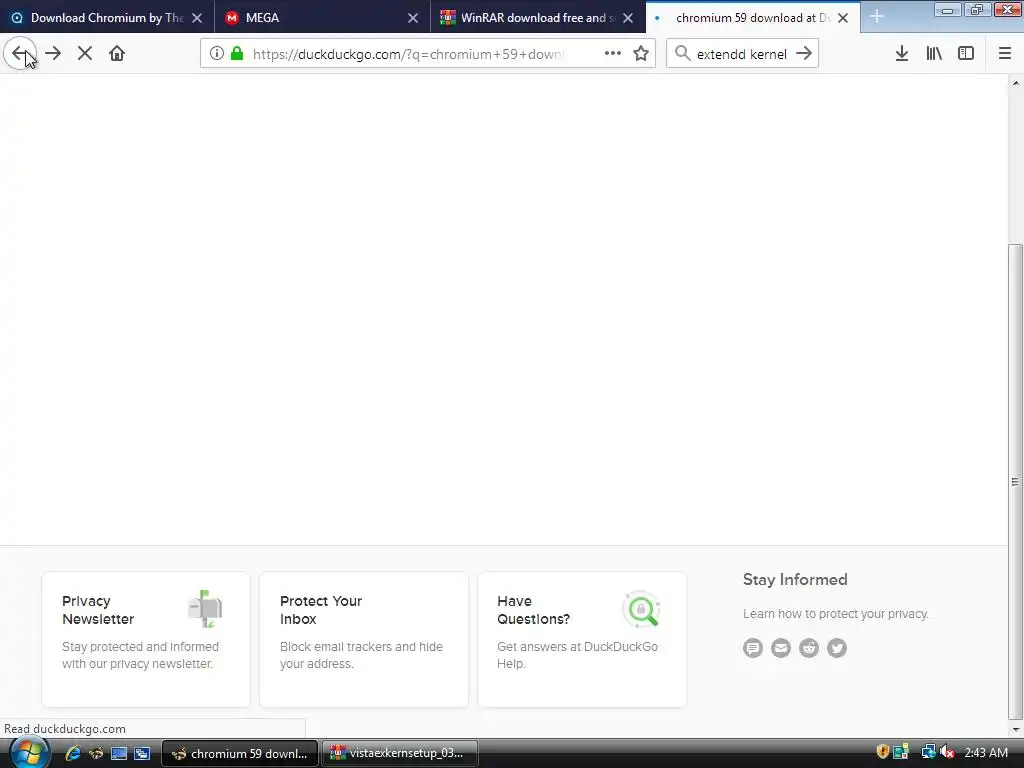Switch to chromium 59 taskbar button
The width and height of the screenshot is (1024, 768).
[x=240, y=754]
